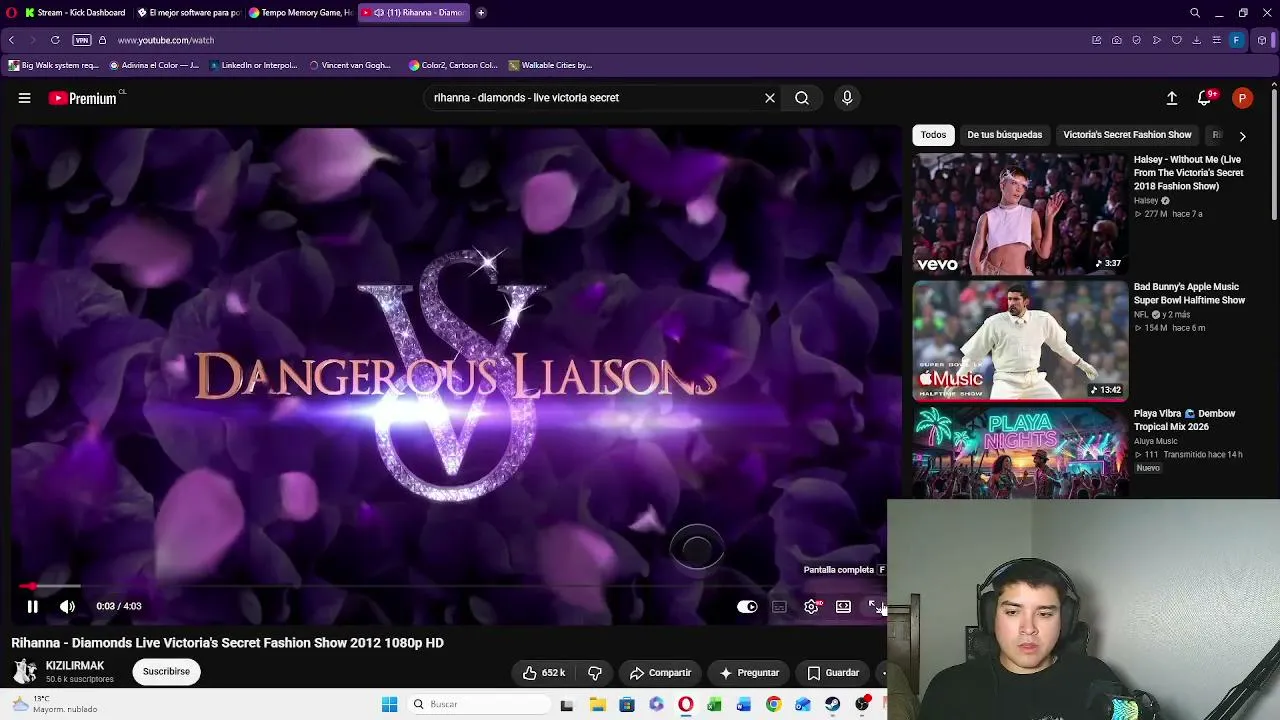This screenshot has height=720, width=1280.
Task: Open Windows Start menu
Action: (x=389, y=704)
